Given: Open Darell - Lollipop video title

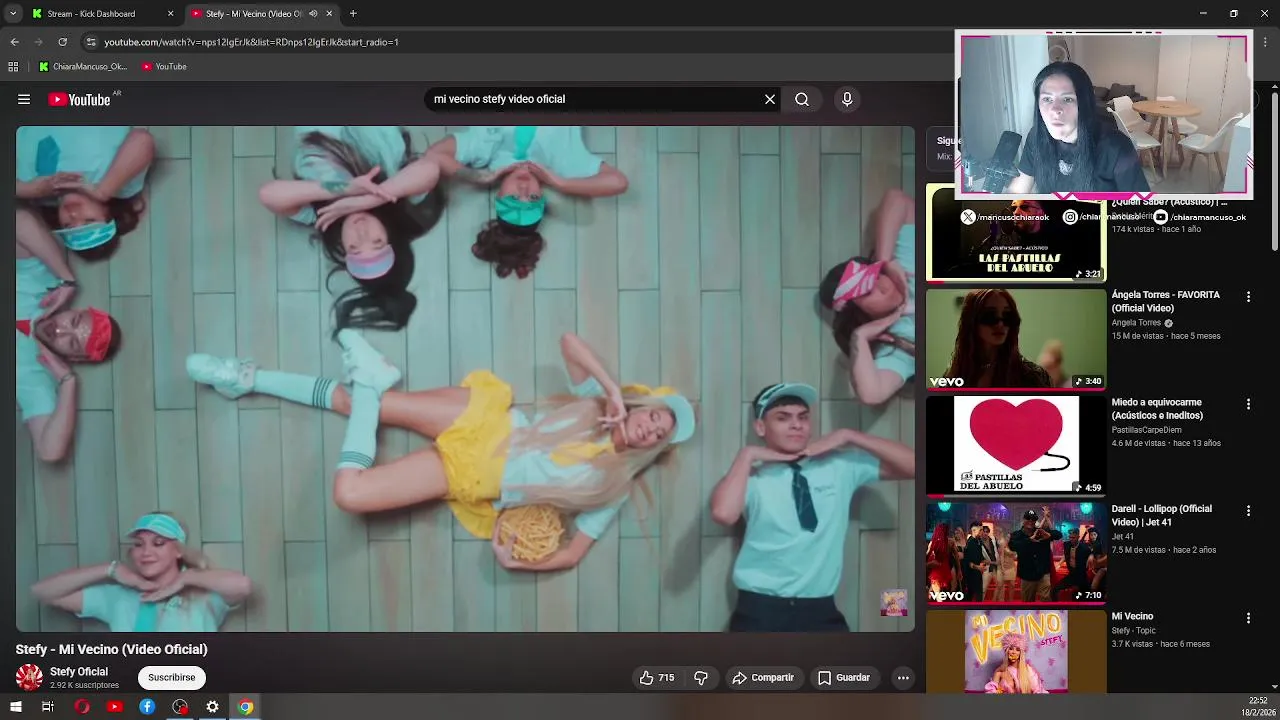Looking at the screenshot, I should (x=1162, y=515).
